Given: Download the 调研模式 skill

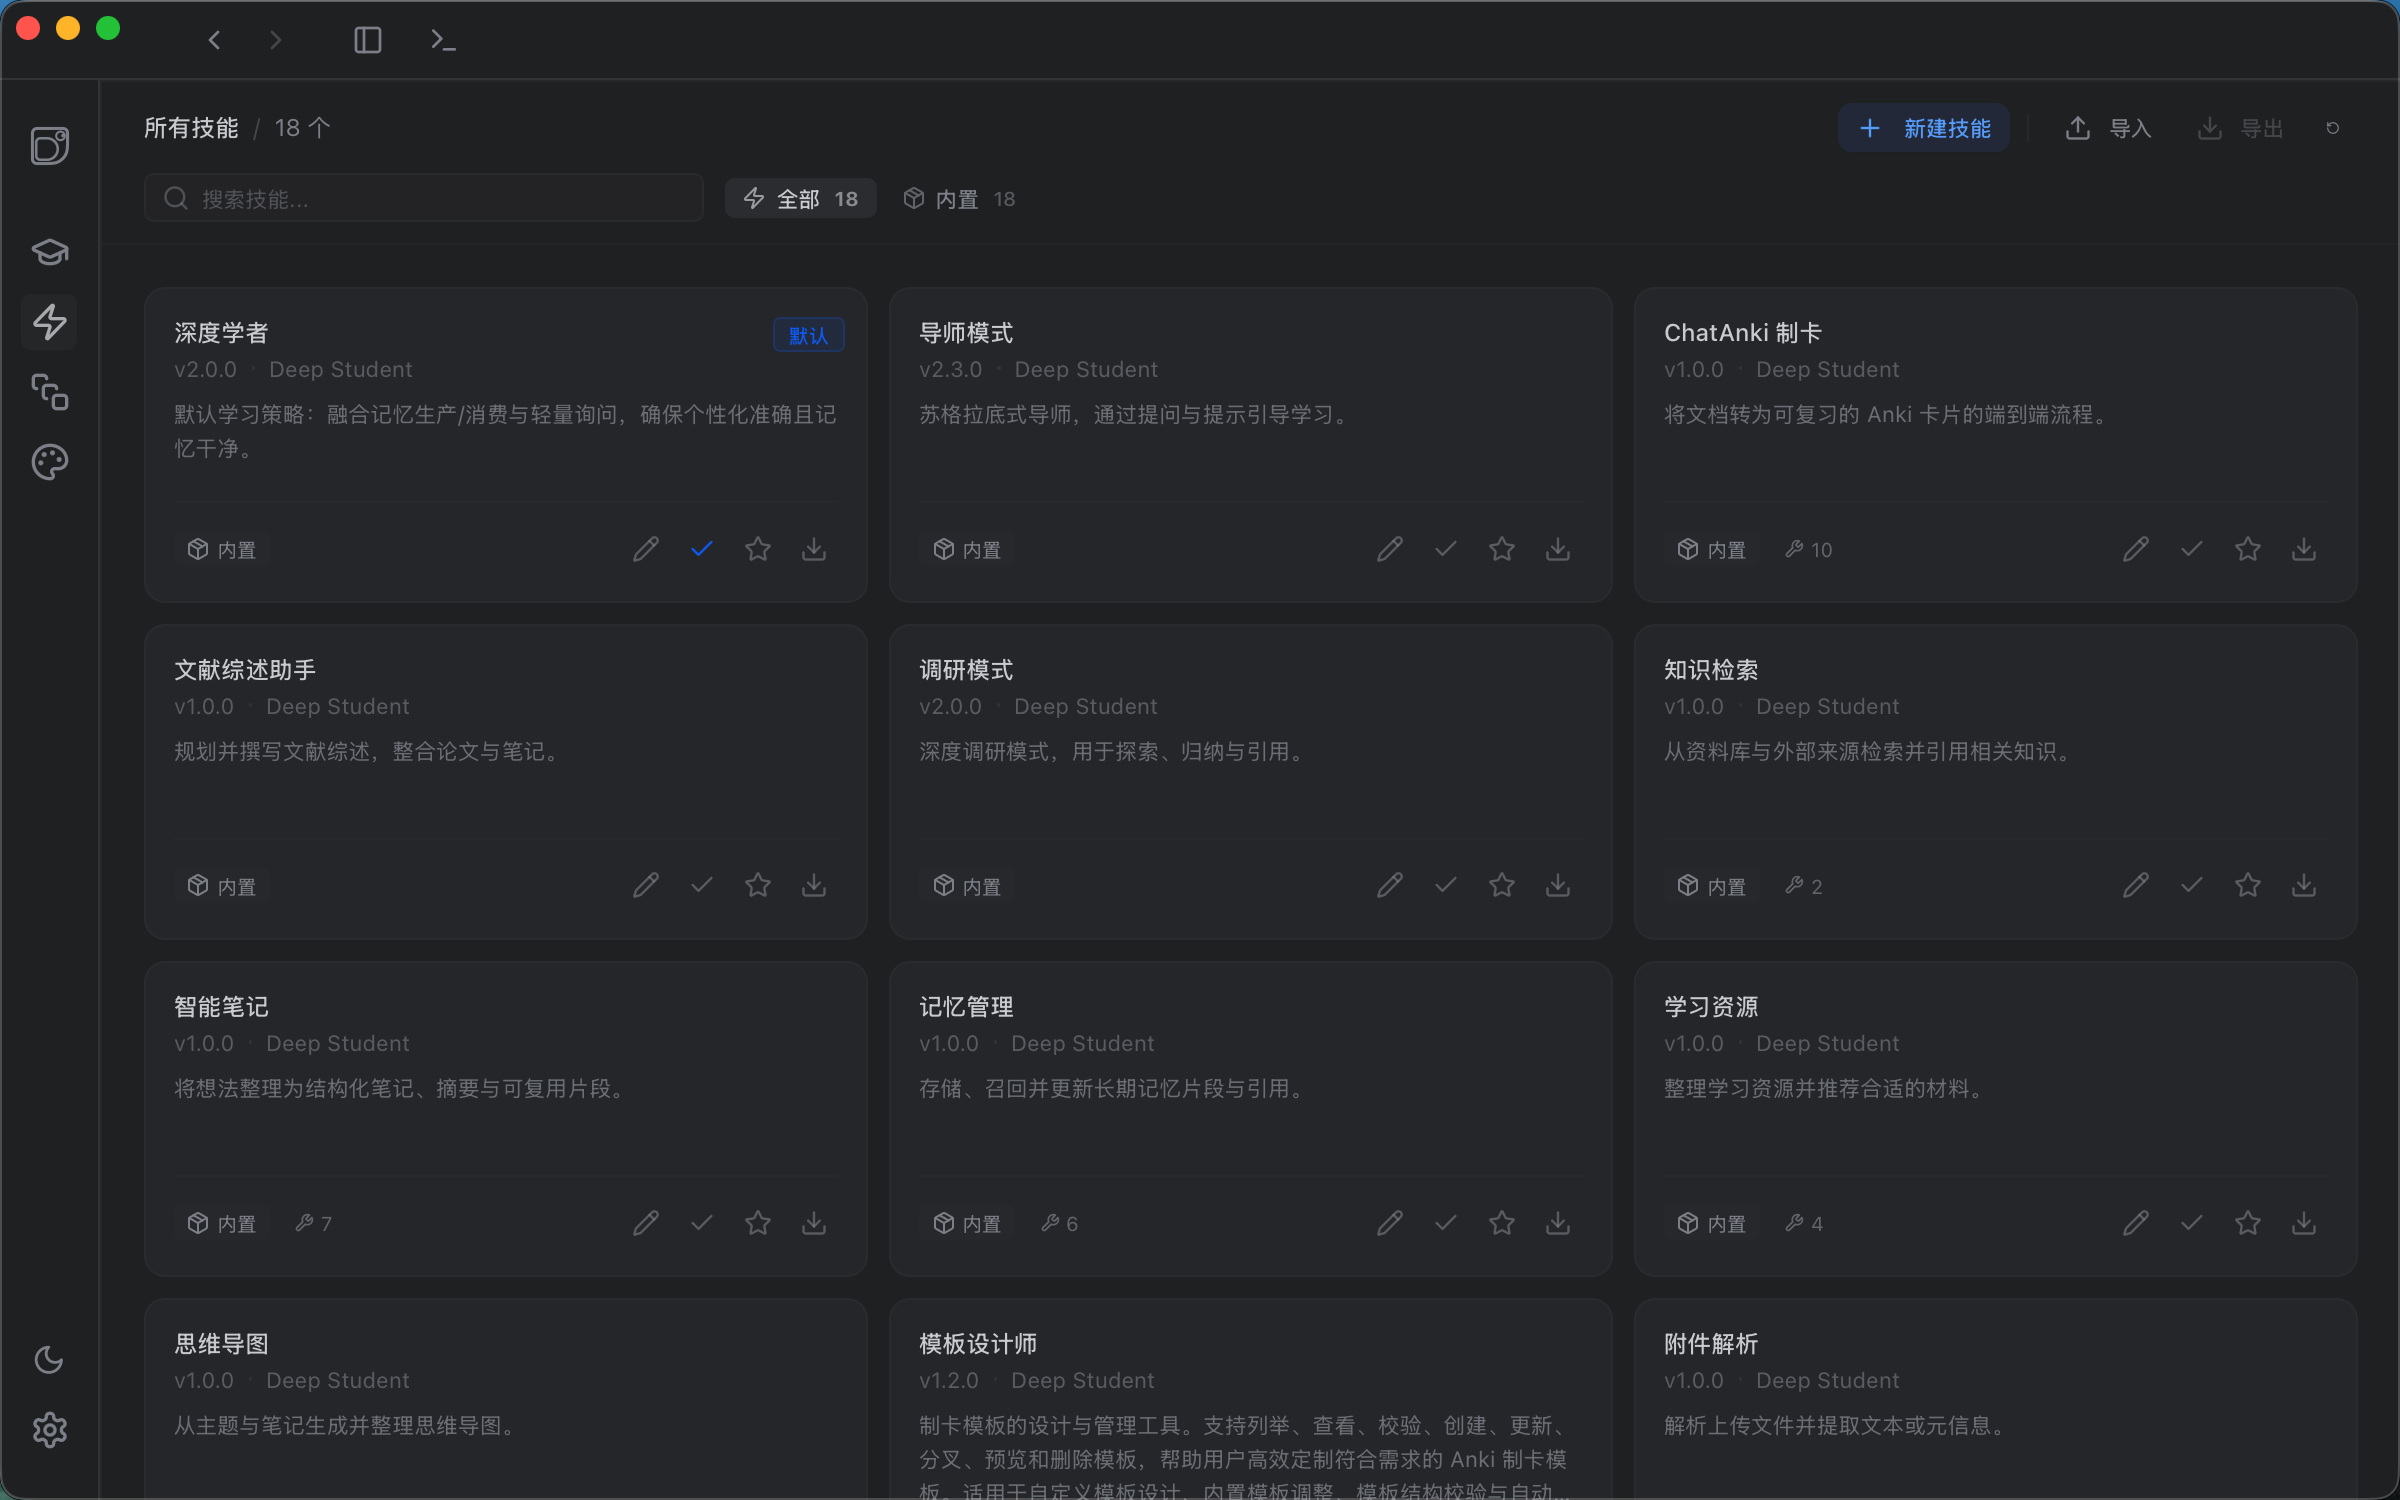Looking at the screenshot, I should coord(1558,885).
